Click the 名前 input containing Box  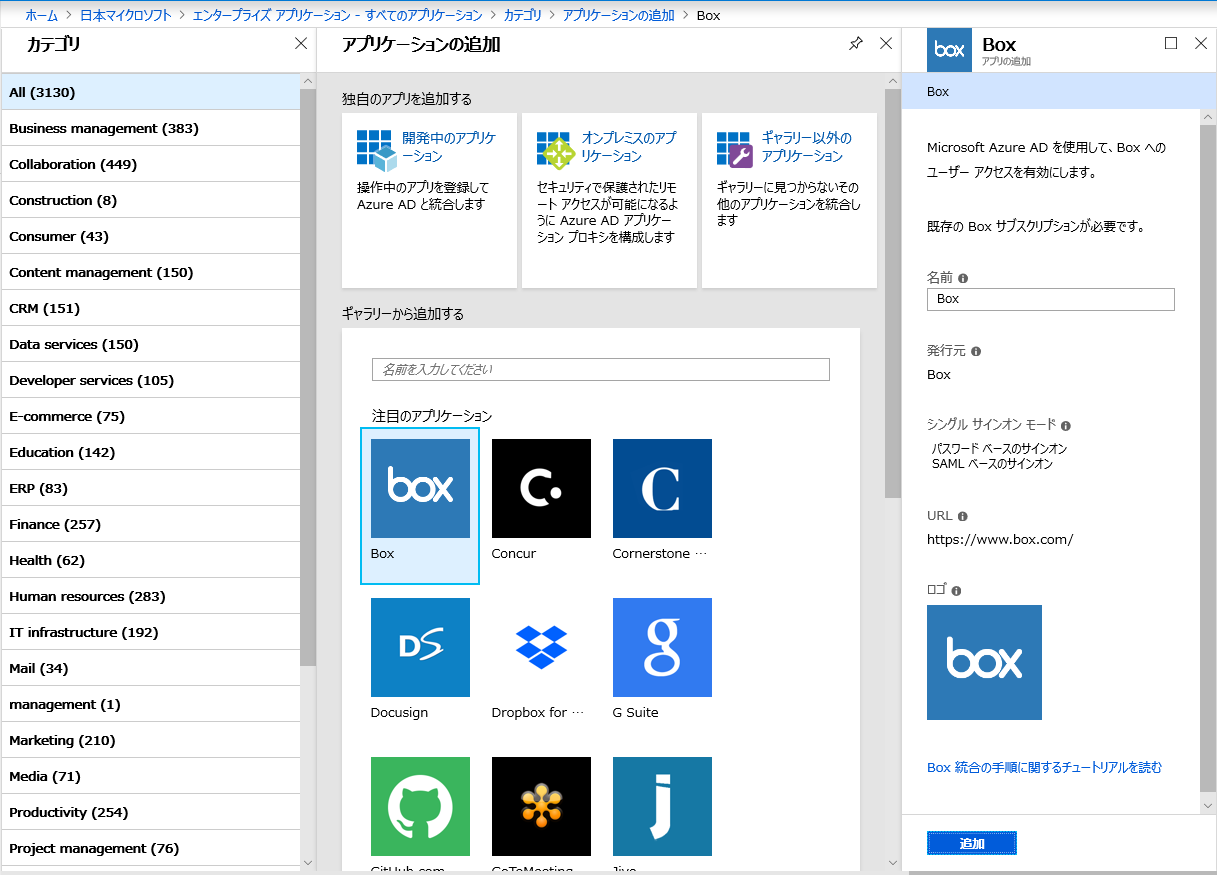point(1051,299)
